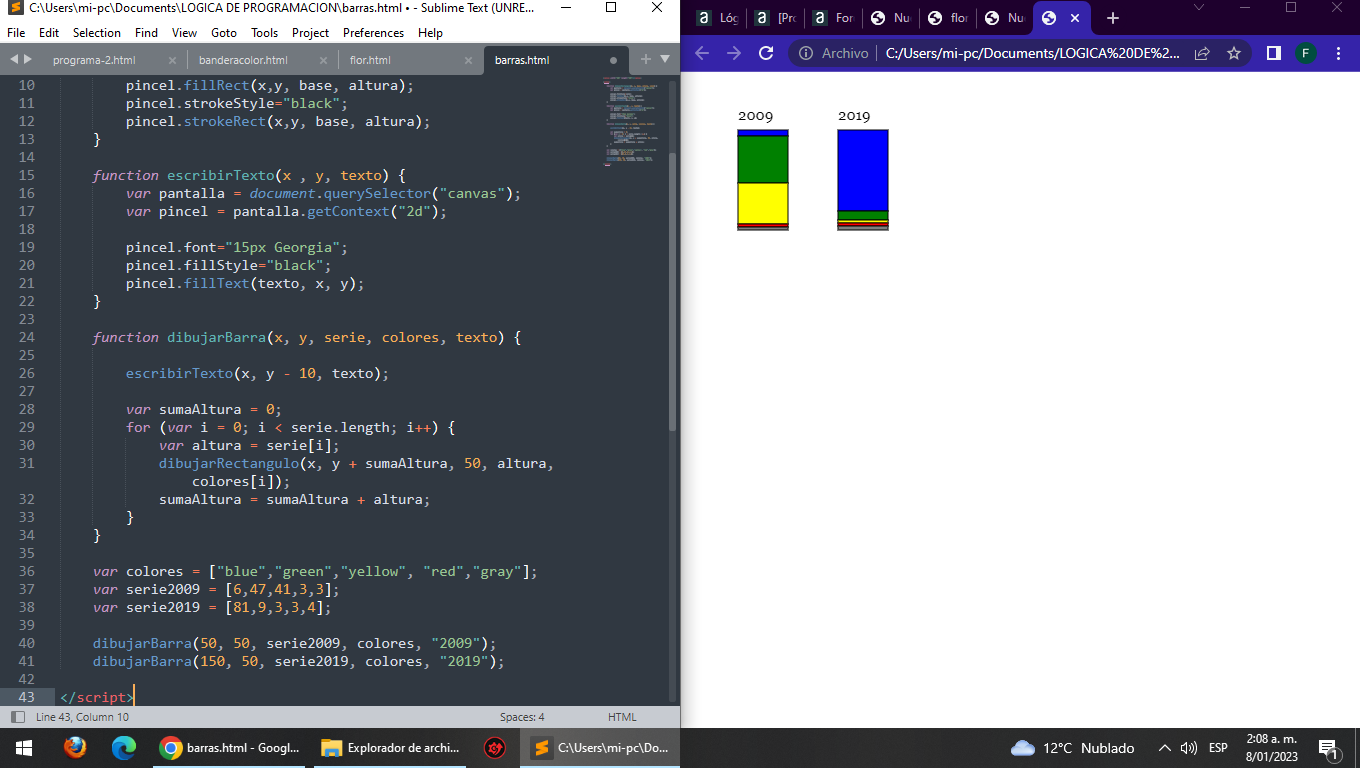Change indentation via Spaces: 4
This screenshot has width=1360, height=768.
pyautogui.click(x=522, y=717)
